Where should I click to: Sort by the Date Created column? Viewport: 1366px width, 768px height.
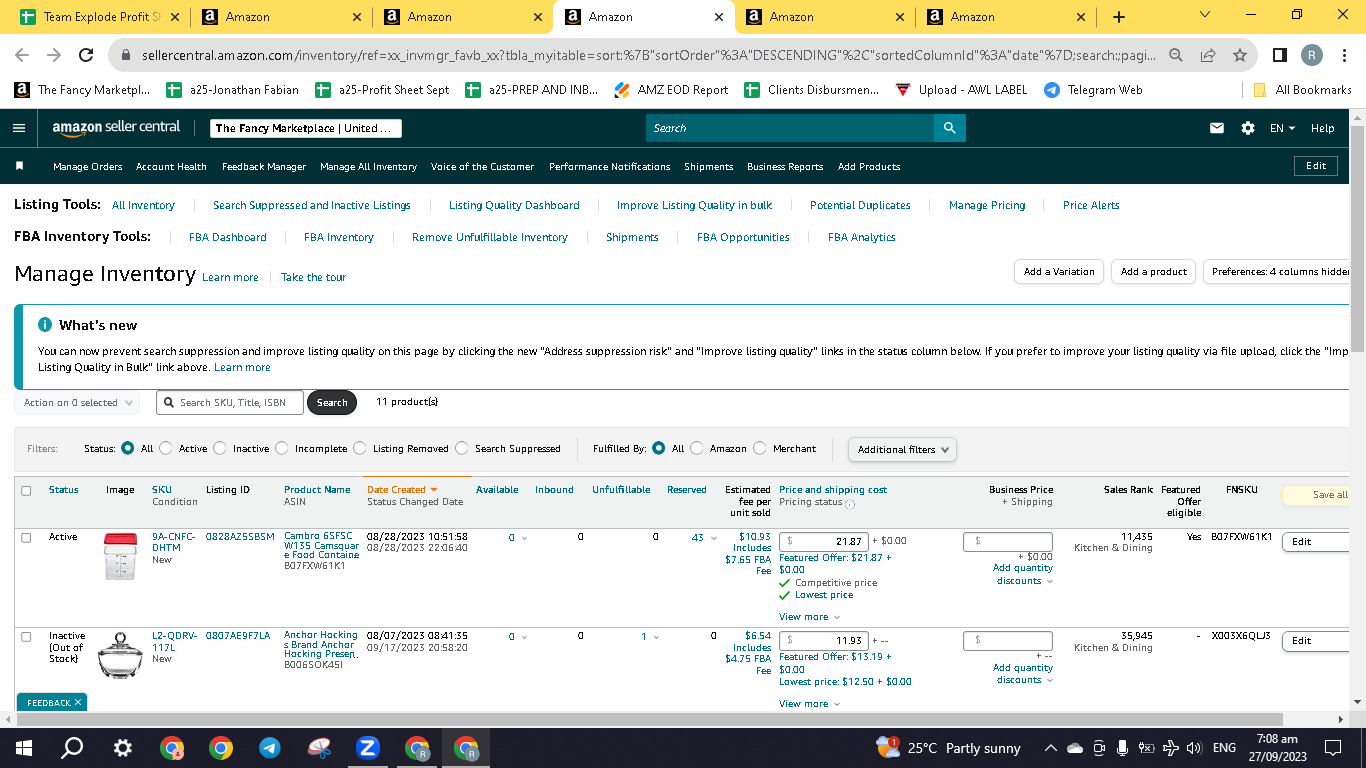[402, 490]
